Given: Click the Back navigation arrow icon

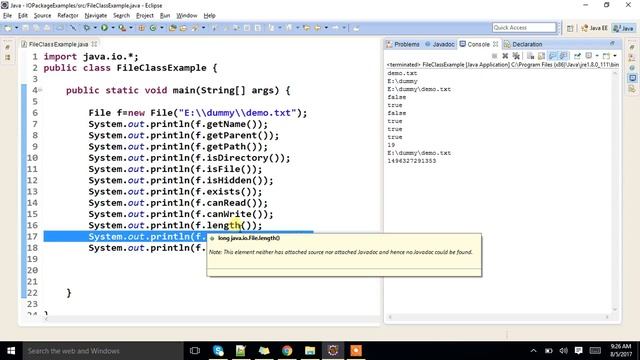Looking at the screenshot, I should 318,28.
